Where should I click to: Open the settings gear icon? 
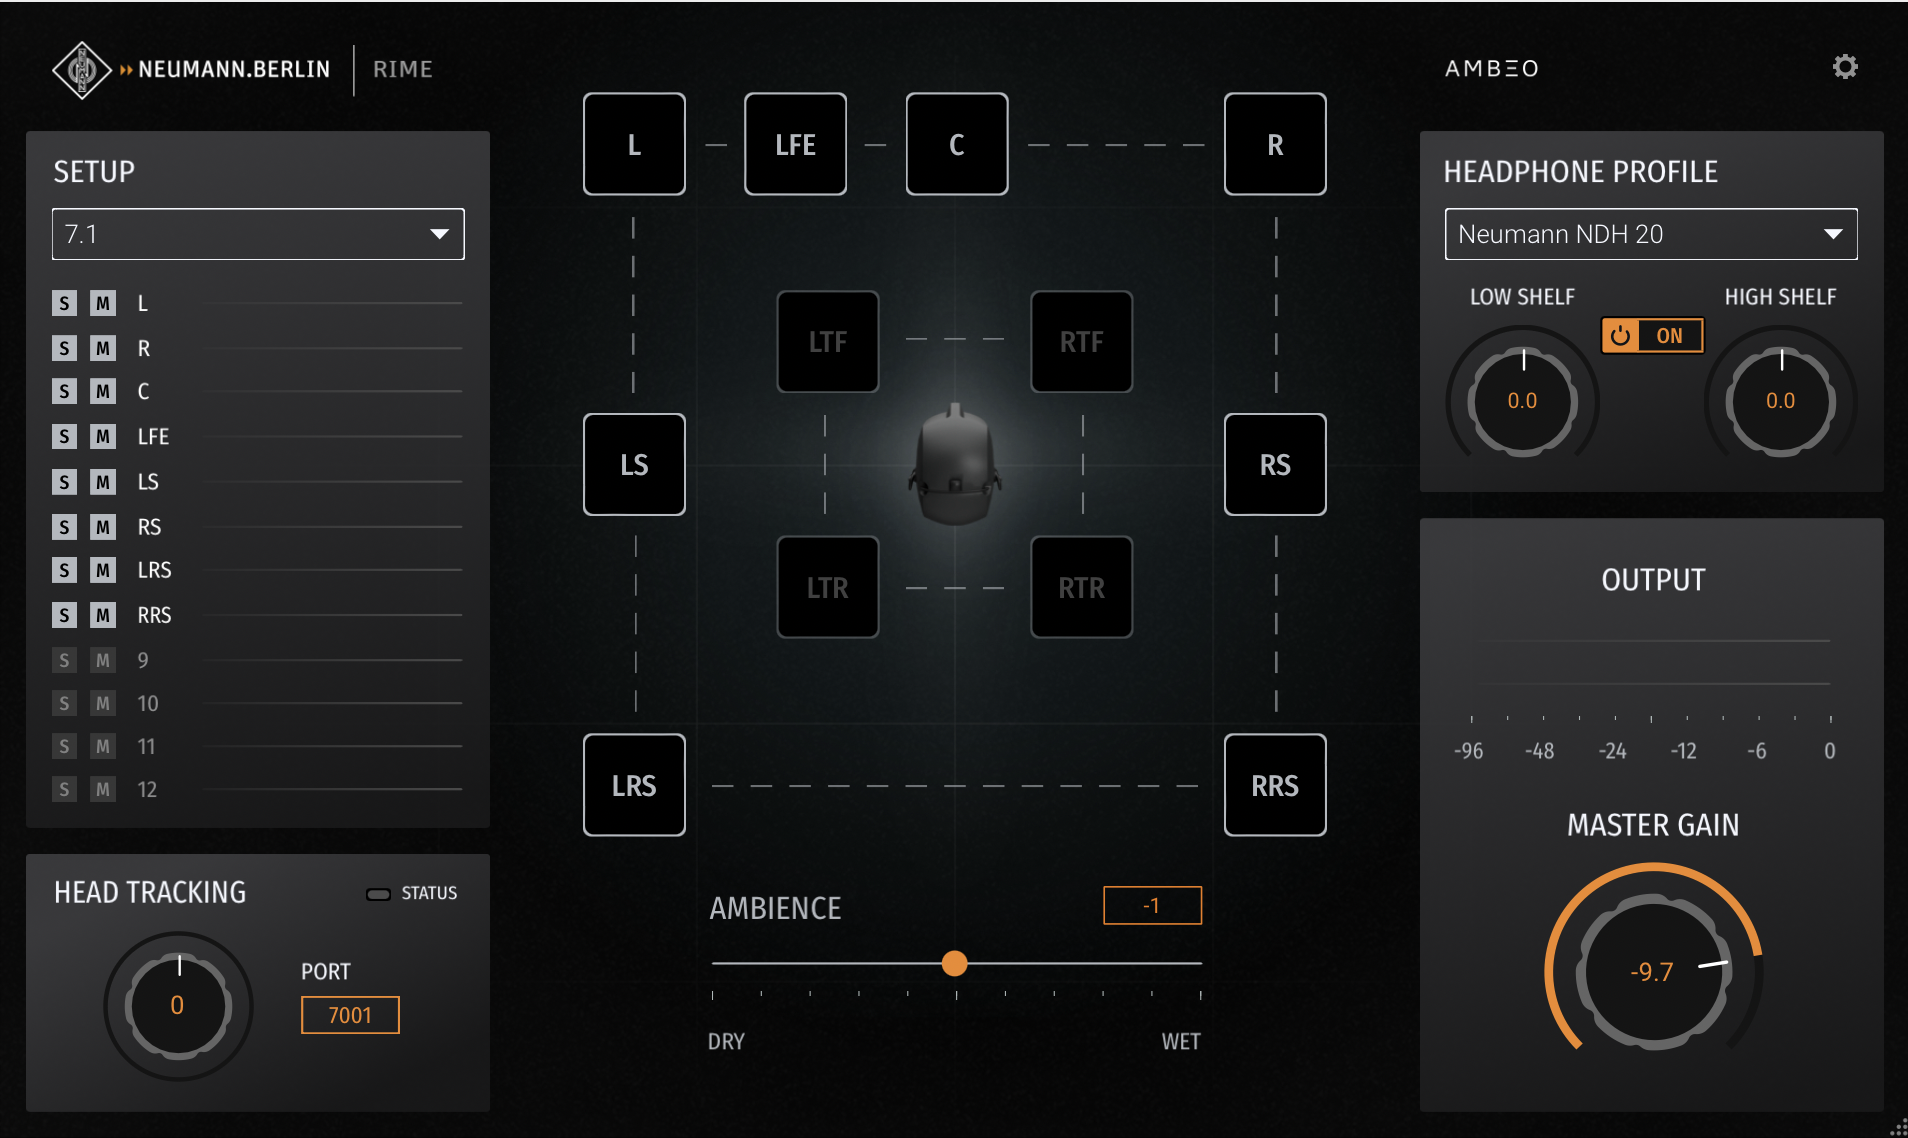(1844, 67)
